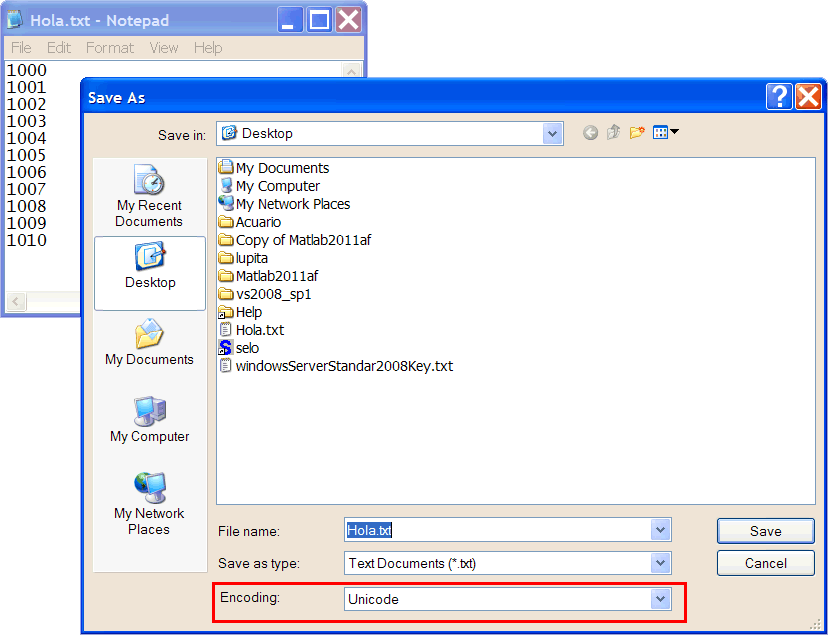828x635 pixels.
Task: Open the Help menu in Notepad
Action: click(208, 48)
